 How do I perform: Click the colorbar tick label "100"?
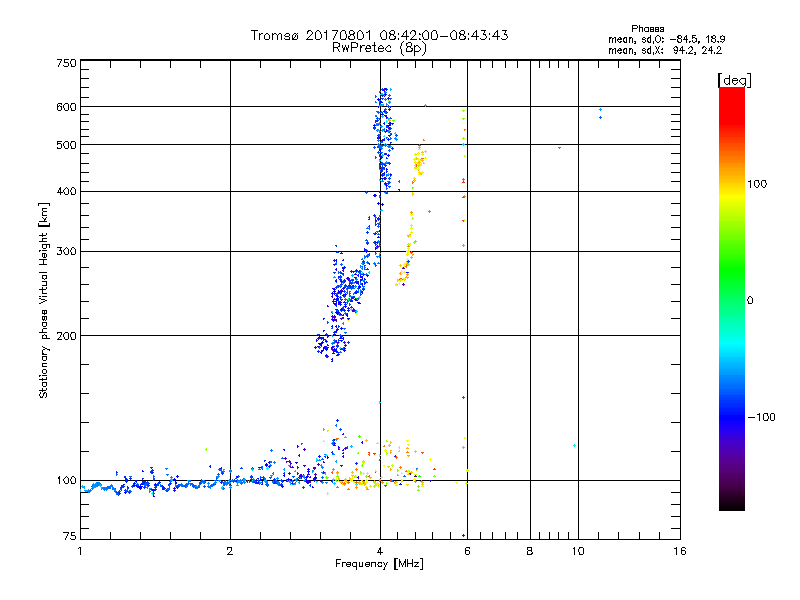757,184
